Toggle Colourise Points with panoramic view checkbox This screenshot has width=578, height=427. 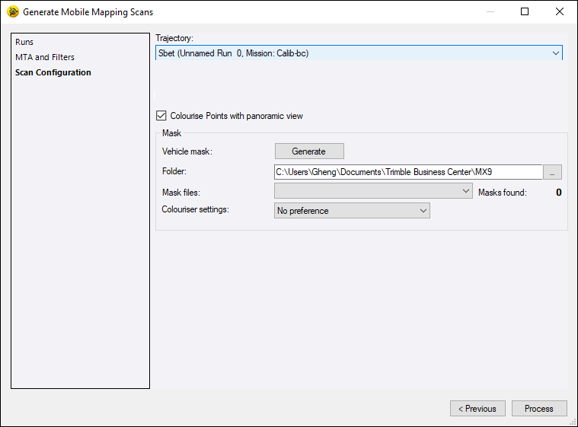click(161, 116)
